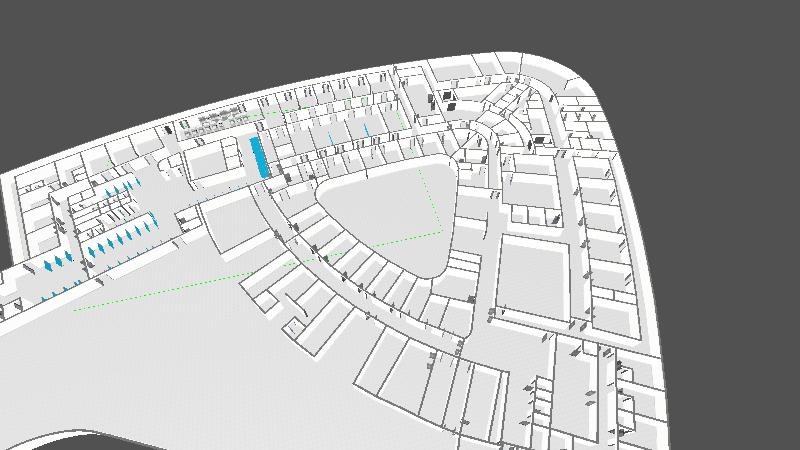Click the green dashed line in the open floor
Screen dimensions: 800x450
[x=180, y=289]
